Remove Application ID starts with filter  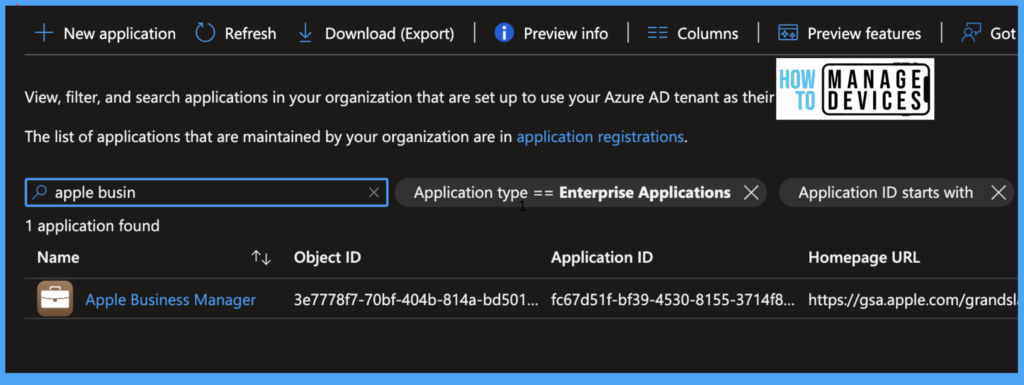pyautogui.click(x=999, y=192)
